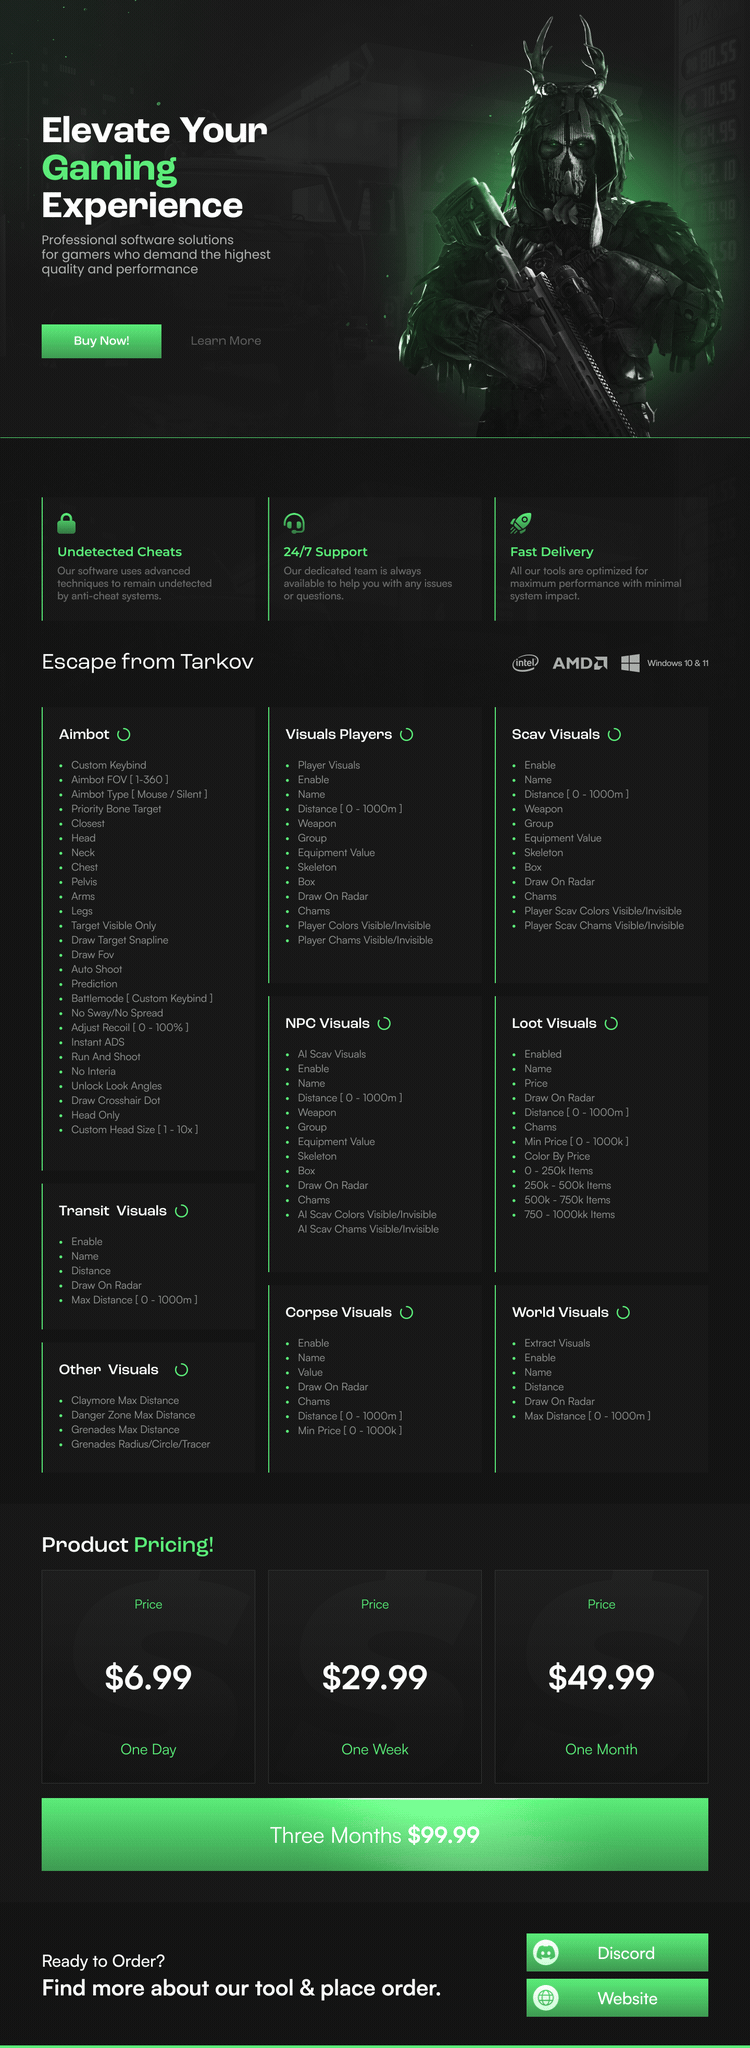Select the $29.99 One Week pricing card
This screenshot has width=750, height=2048.
pos(375,1676)
